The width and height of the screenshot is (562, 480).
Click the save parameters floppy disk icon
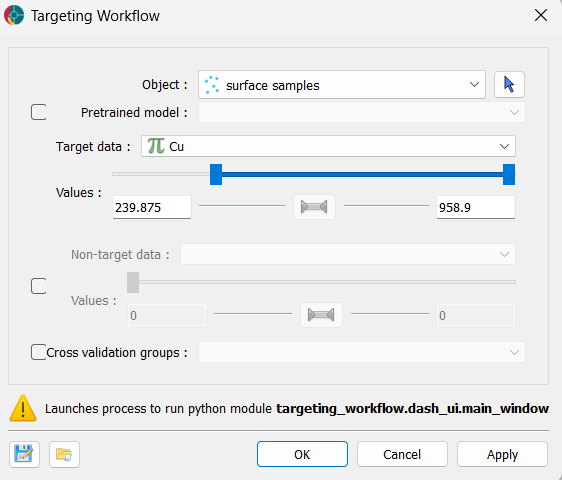coord(24,454)
